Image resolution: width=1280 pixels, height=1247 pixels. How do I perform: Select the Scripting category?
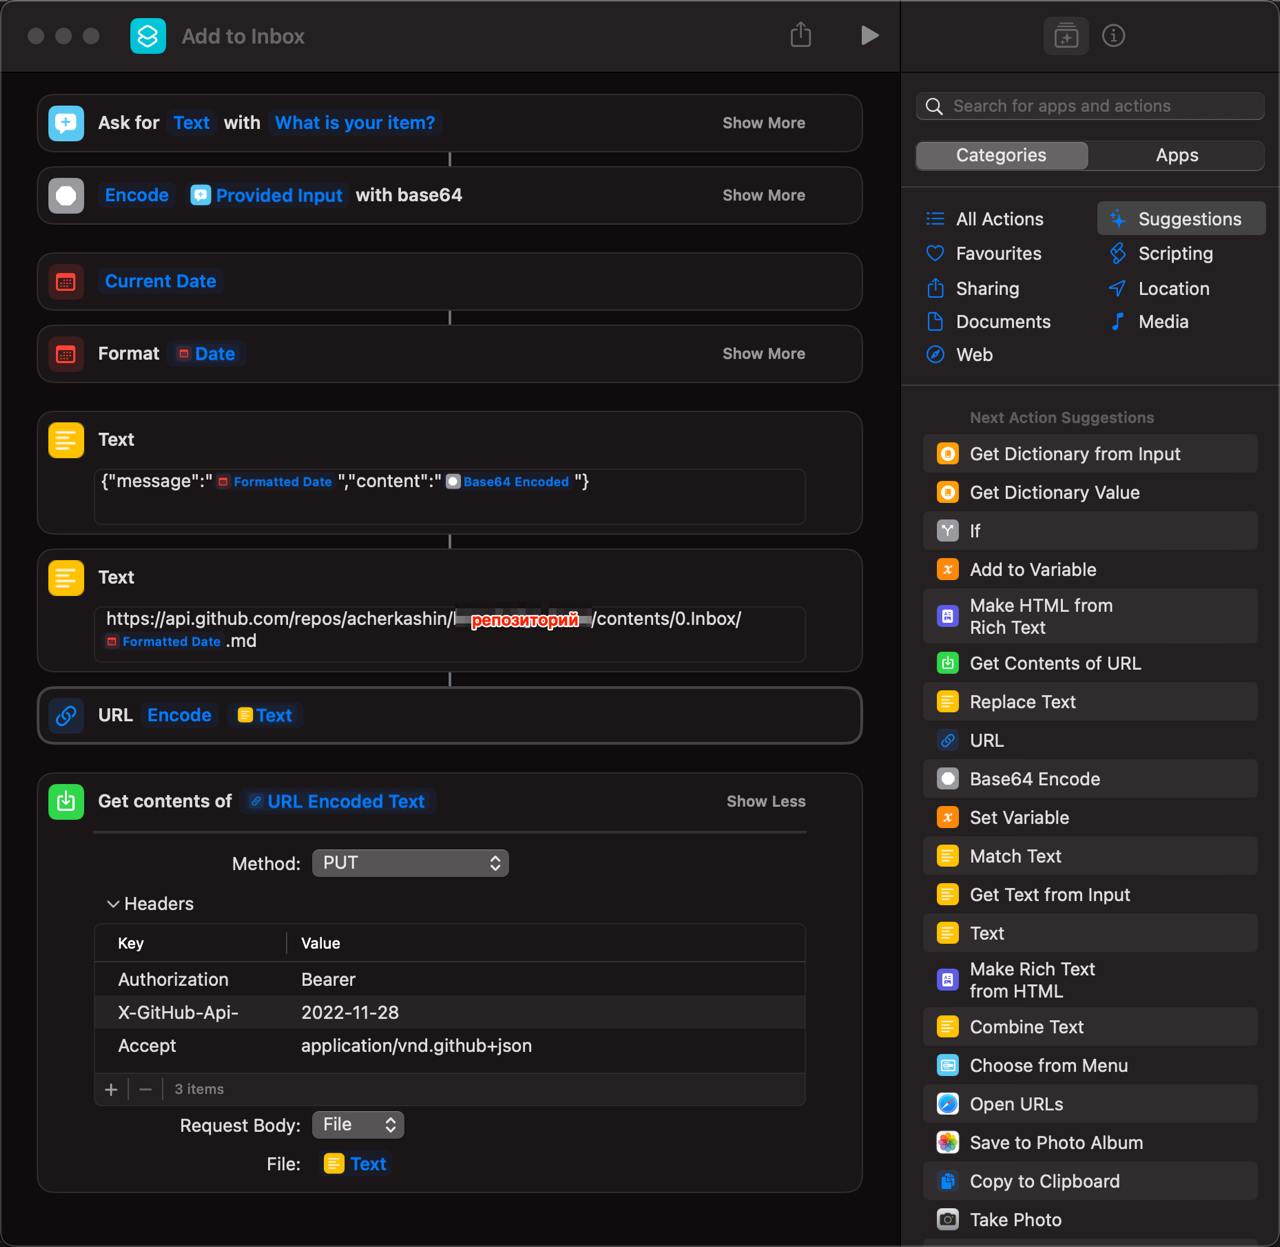(1175, 254)
